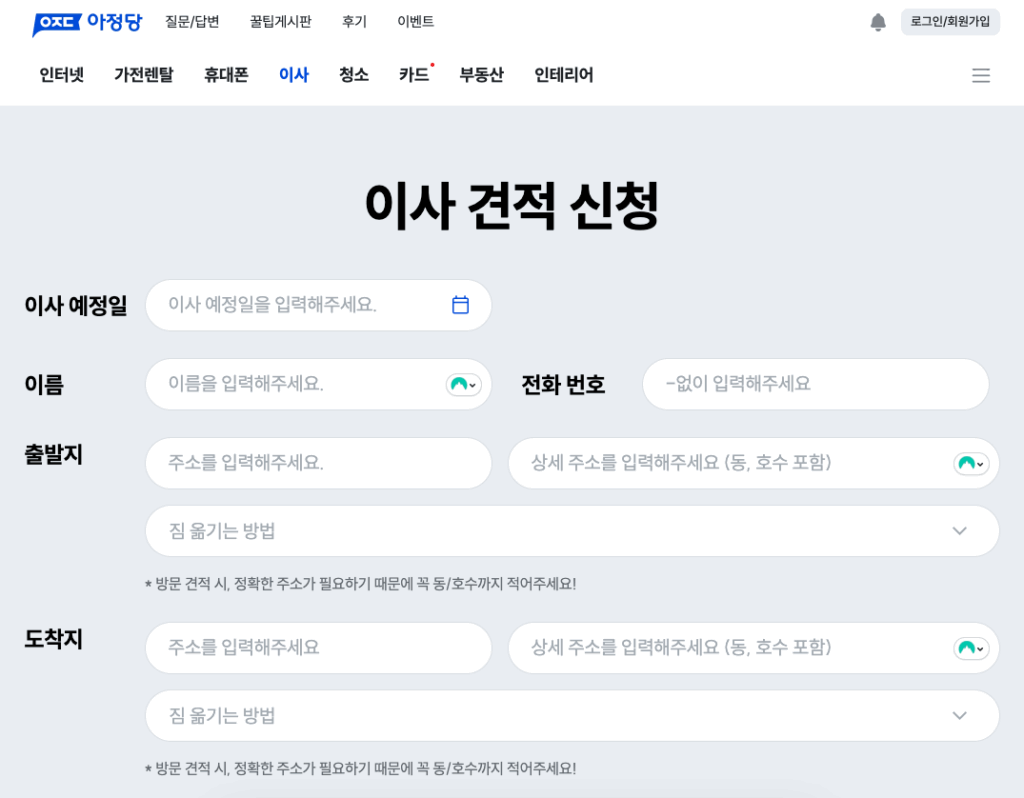This screenshot has width=1024, height=798.
Task: Go to the 후기 page
Action: point(355,22)
